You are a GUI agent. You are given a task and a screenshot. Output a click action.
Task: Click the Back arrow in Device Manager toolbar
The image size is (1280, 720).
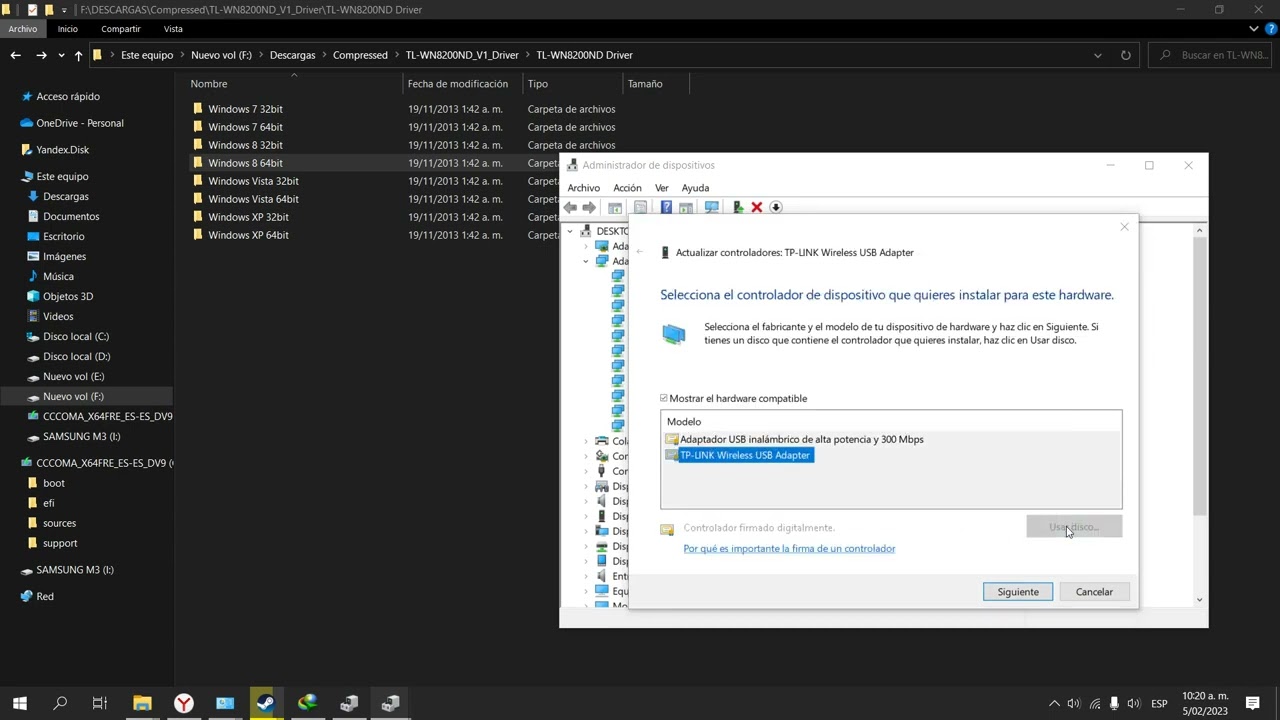tap(570, 207)
